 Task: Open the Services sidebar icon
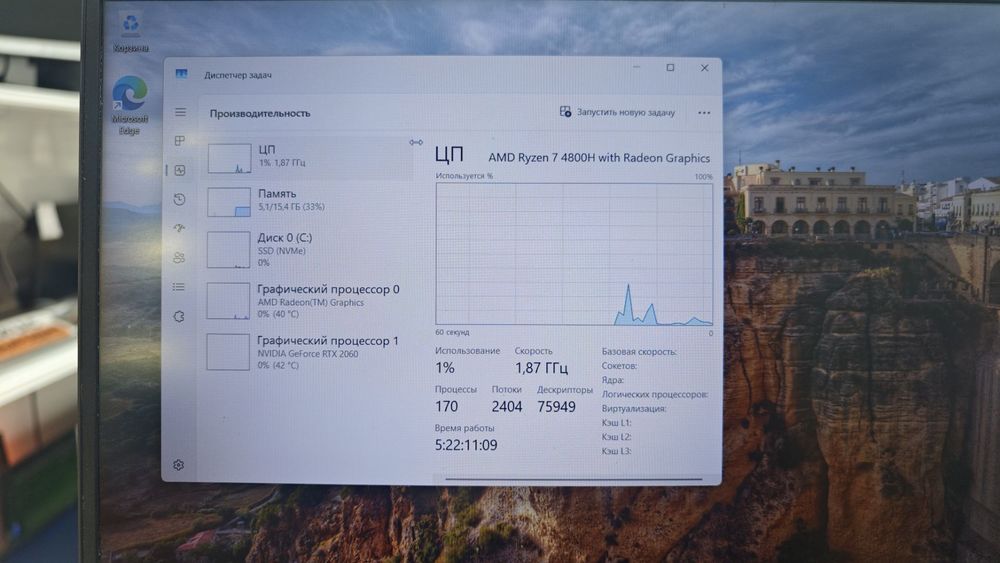point(179,316)
